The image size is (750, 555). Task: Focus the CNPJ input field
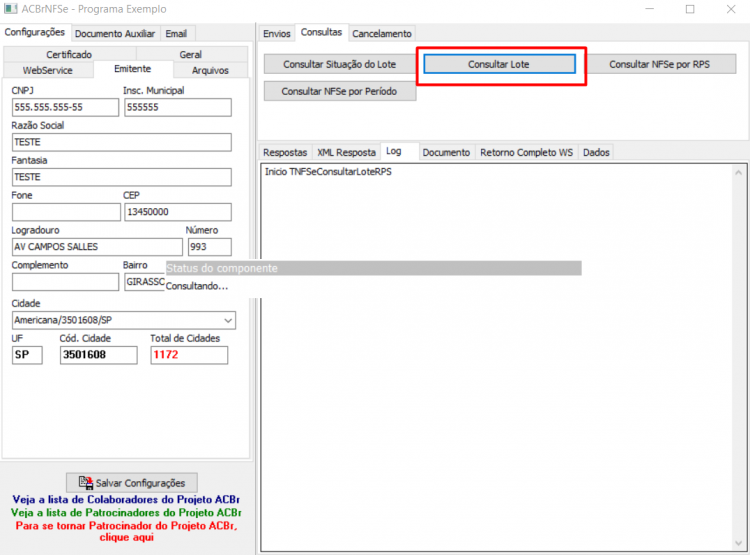[65, 107]
